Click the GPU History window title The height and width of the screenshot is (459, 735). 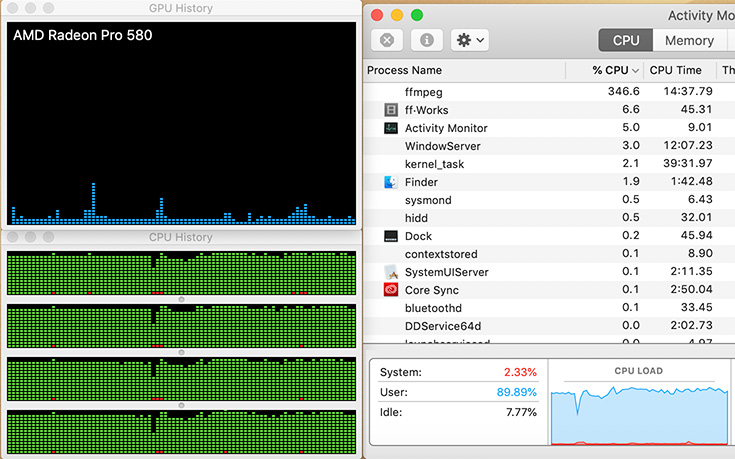tap(181, 8)
